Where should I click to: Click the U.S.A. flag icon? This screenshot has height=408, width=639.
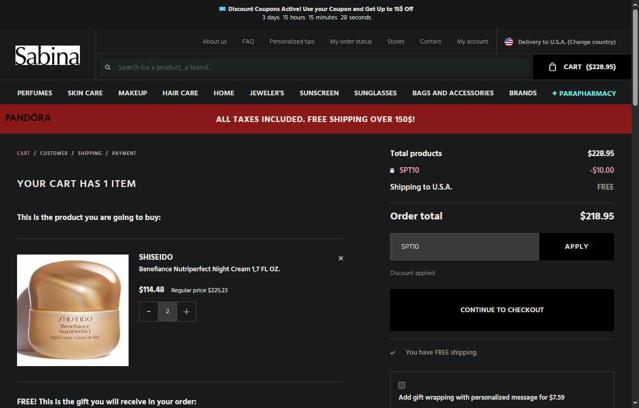click(509, 42)
